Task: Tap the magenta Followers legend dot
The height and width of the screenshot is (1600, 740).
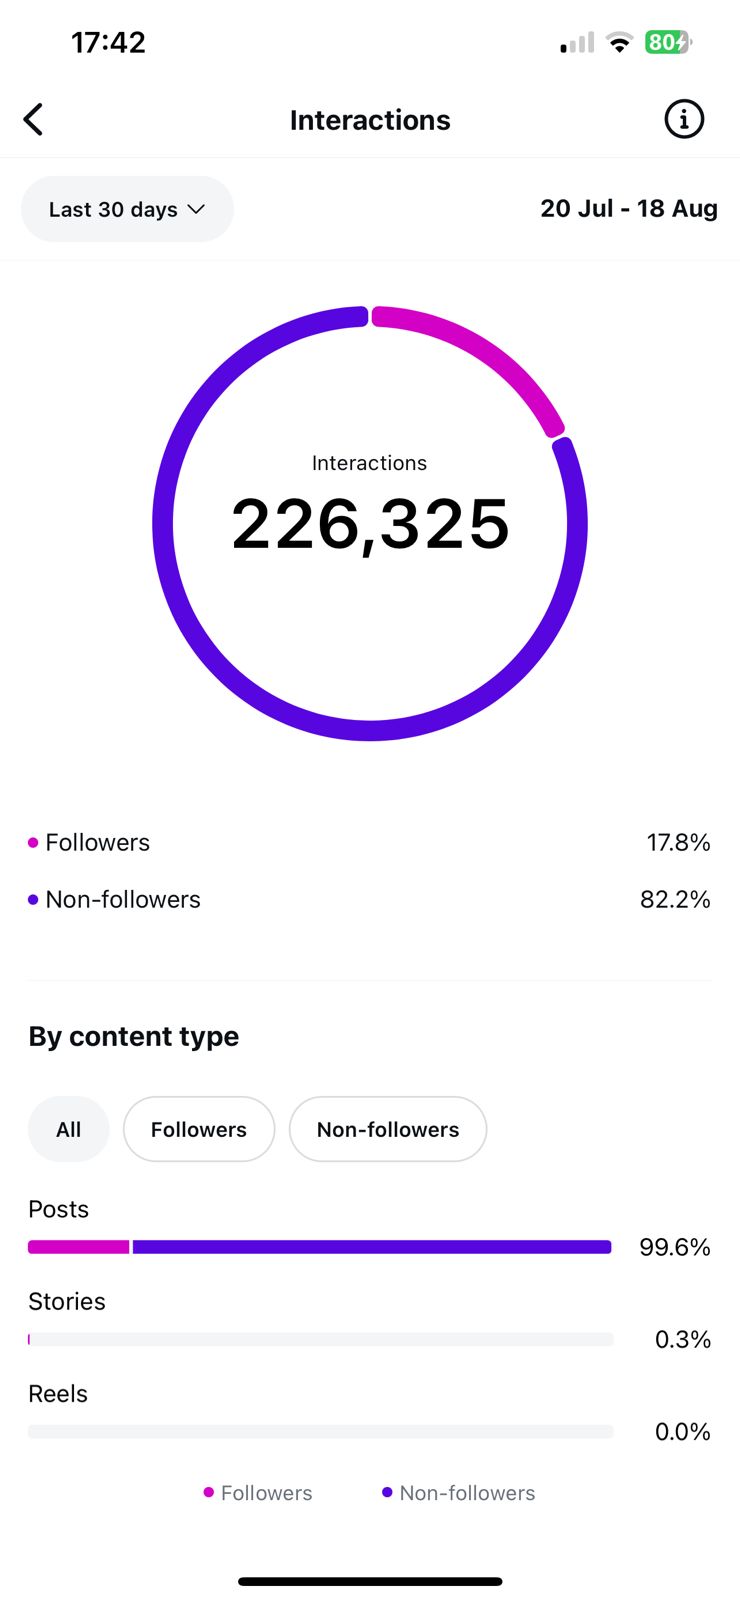Action: coord(33,843)
